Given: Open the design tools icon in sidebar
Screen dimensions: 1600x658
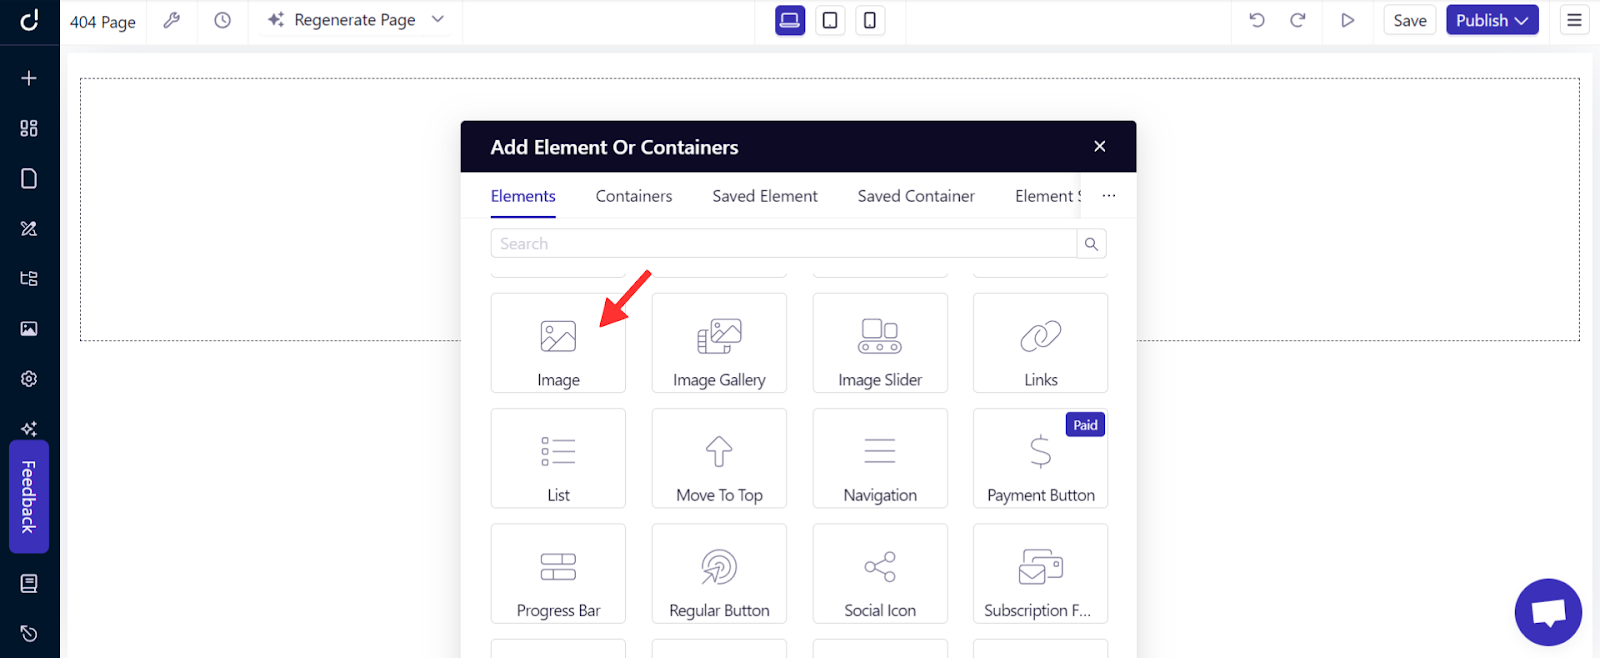Looking at the screenshot, I should (29, 228).
